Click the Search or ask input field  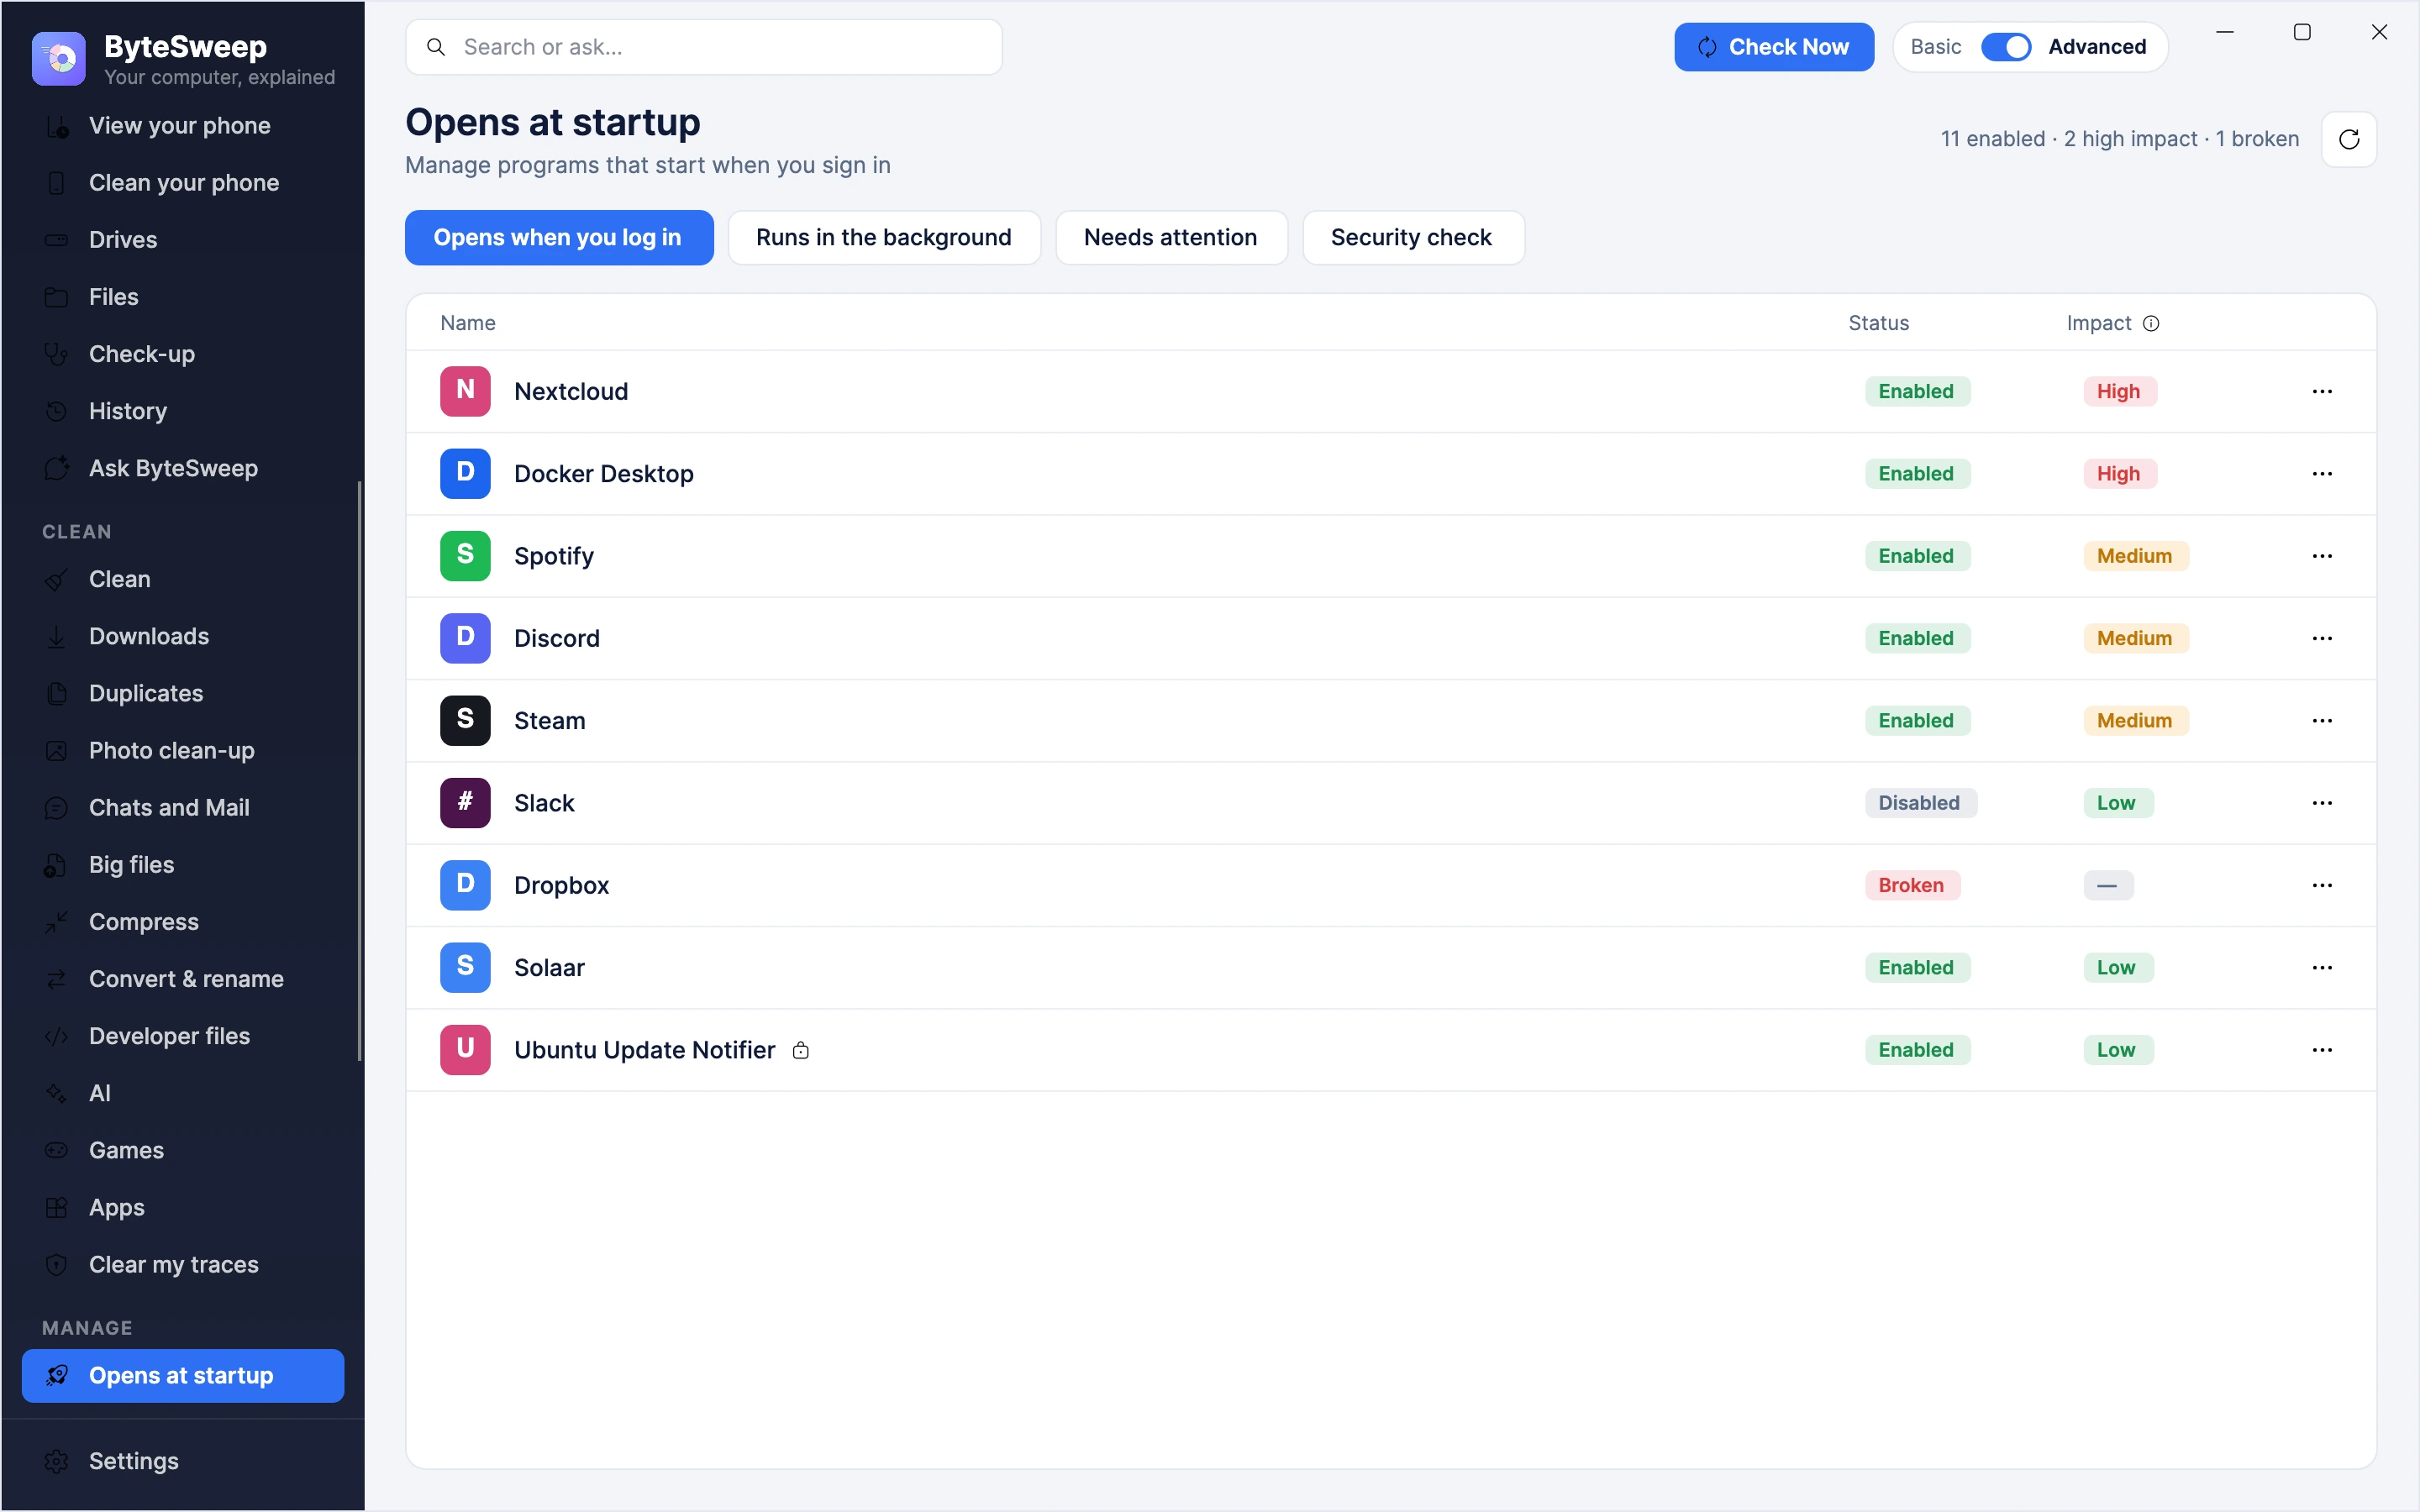click(703, 47)
